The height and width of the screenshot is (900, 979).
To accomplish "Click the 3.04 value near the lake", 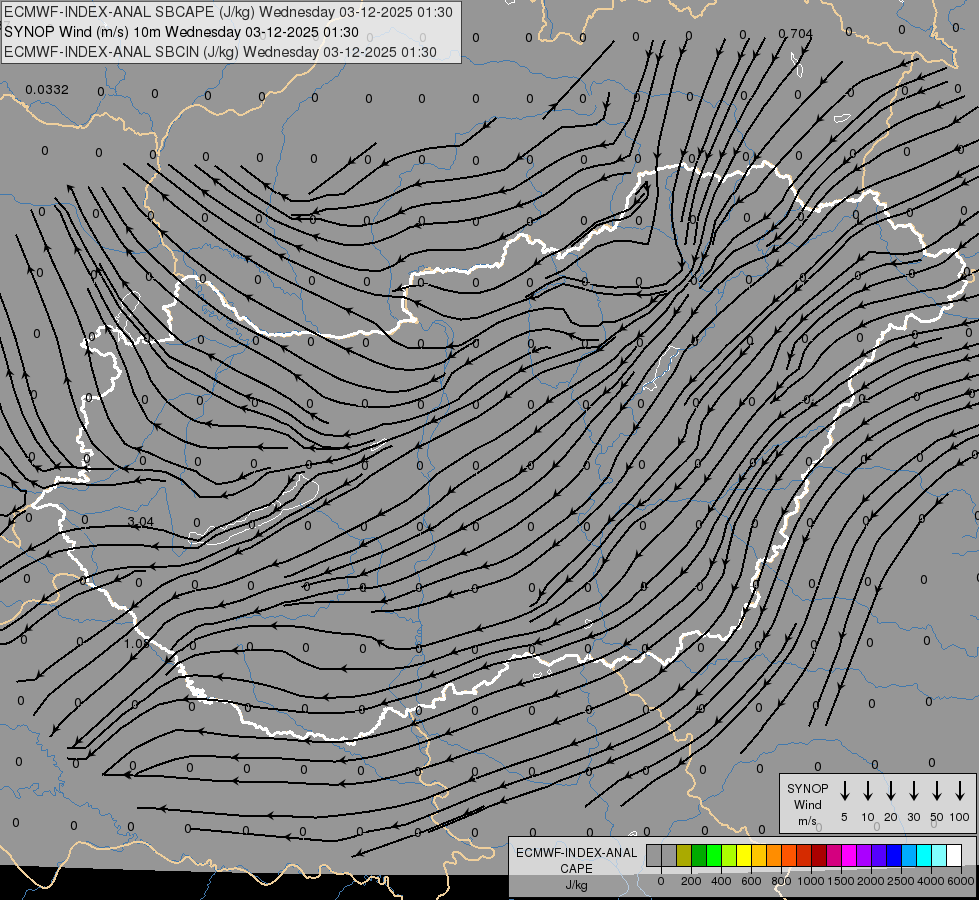I will pos(140,522).
